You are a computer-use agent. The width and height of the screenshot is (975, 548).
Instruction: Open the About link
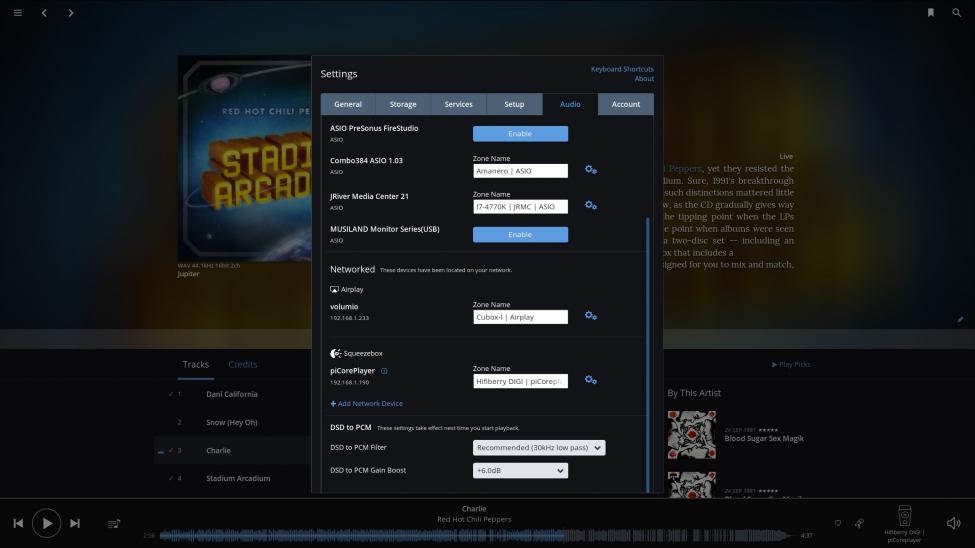(x=644, y=78)
